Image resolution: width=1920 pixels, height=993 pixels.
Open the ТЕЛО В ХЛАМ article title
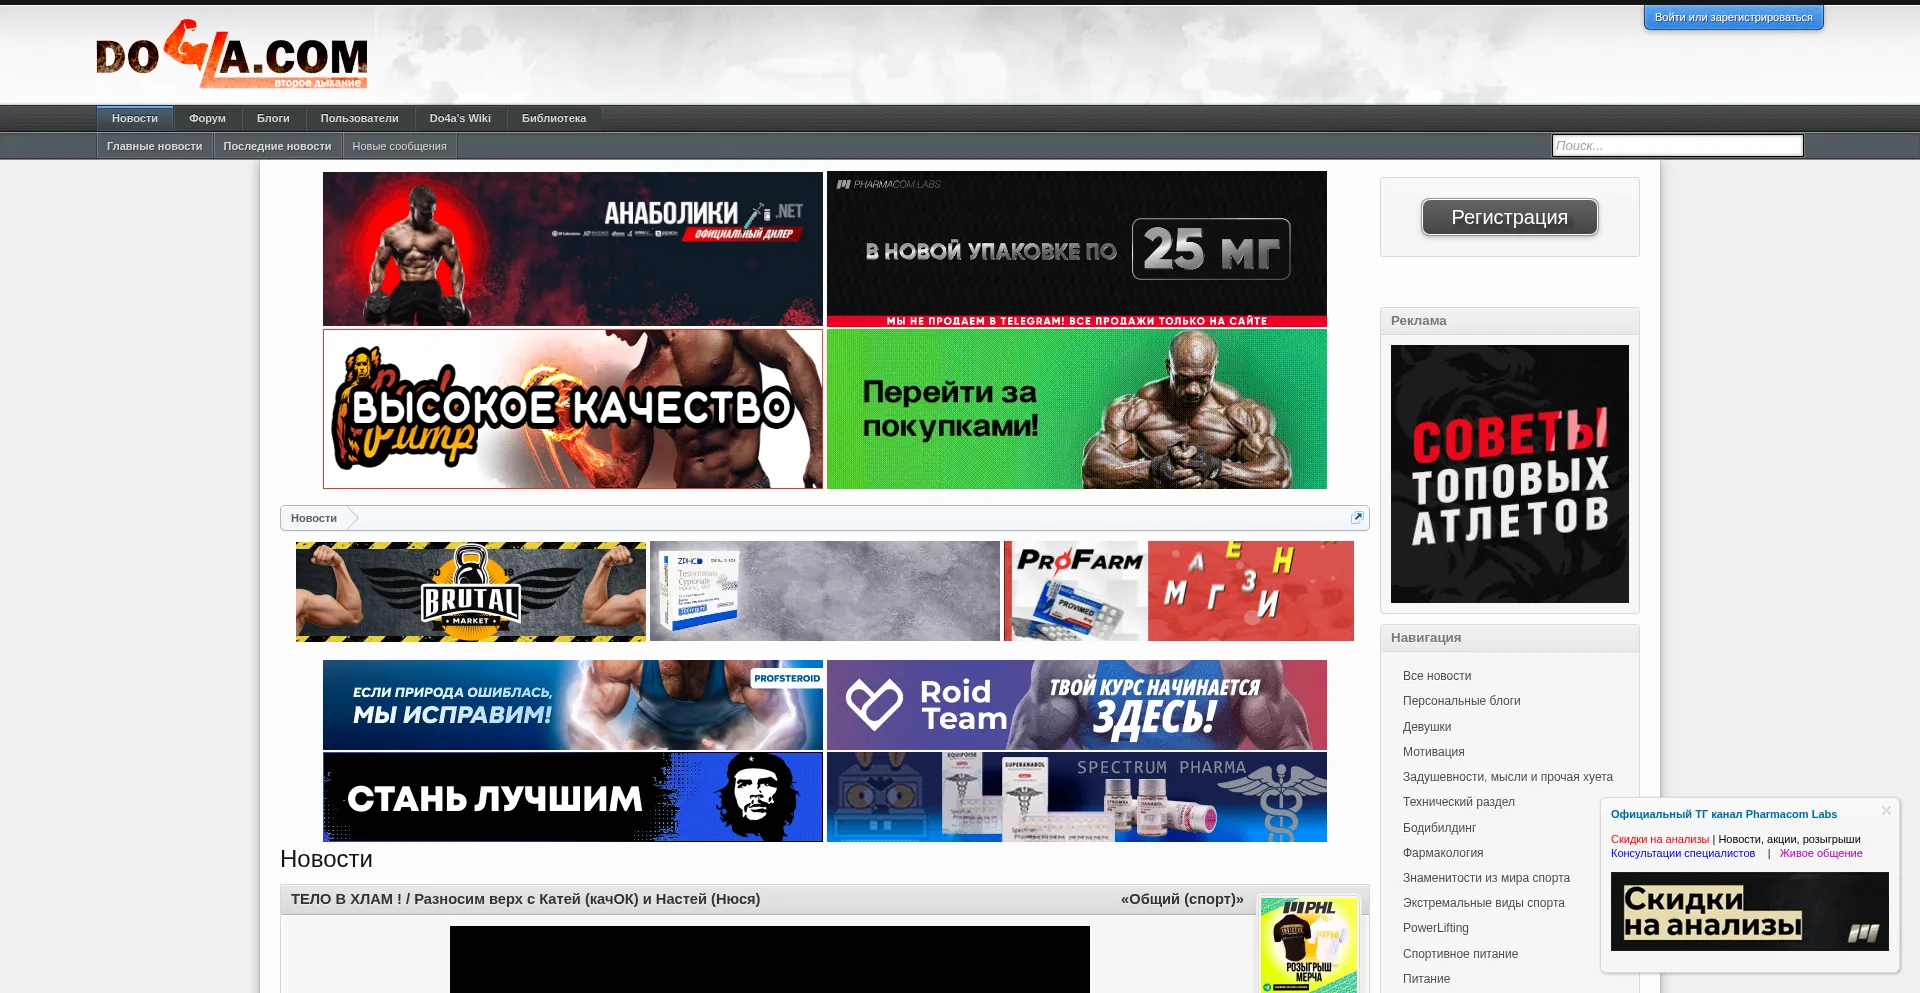[525, 899]
